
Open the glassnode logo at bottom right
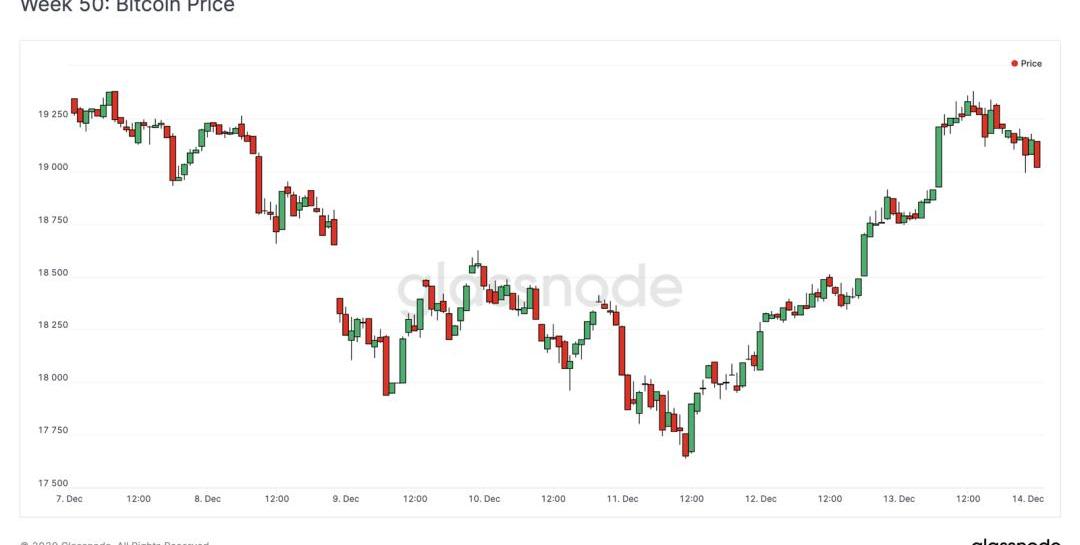coord(1015,541)
